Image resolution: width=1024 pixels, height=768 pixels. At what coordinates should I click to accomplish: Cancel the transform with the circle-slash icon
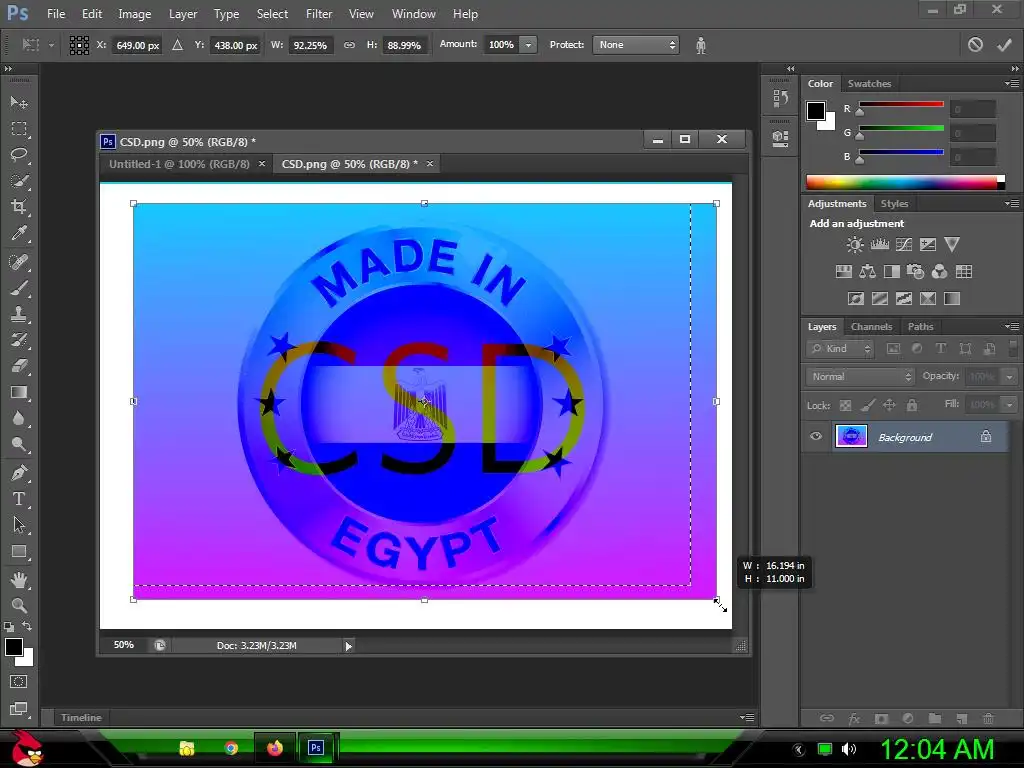[975, 45]
